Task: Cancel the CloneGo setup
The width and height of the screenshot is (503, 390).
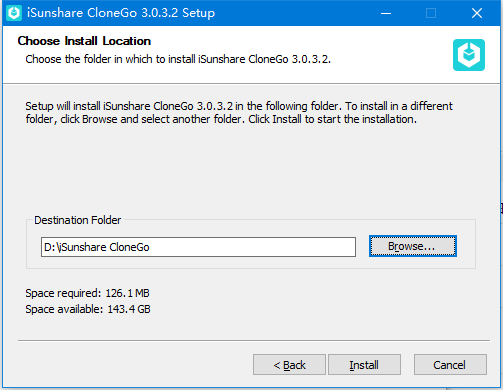Action: pos(450,365)
